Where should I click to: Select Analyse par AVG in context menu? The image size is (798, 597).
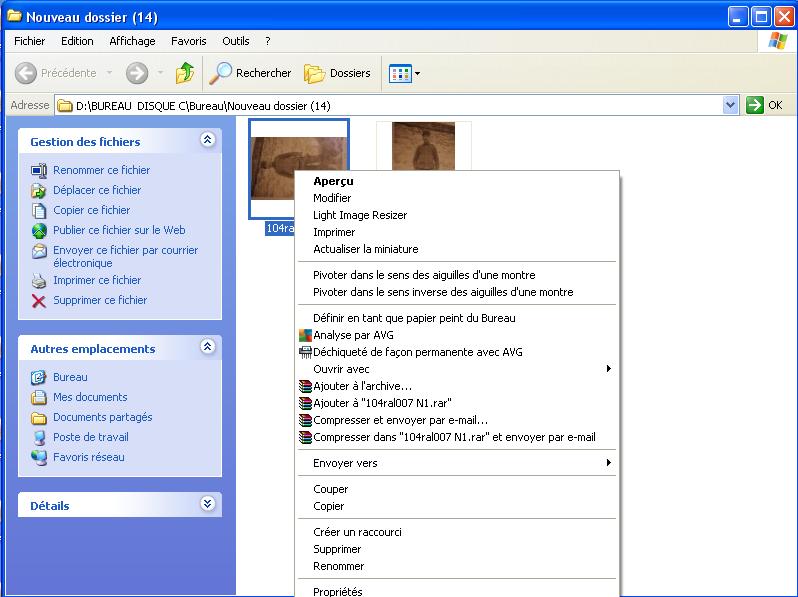click(353, 335)
